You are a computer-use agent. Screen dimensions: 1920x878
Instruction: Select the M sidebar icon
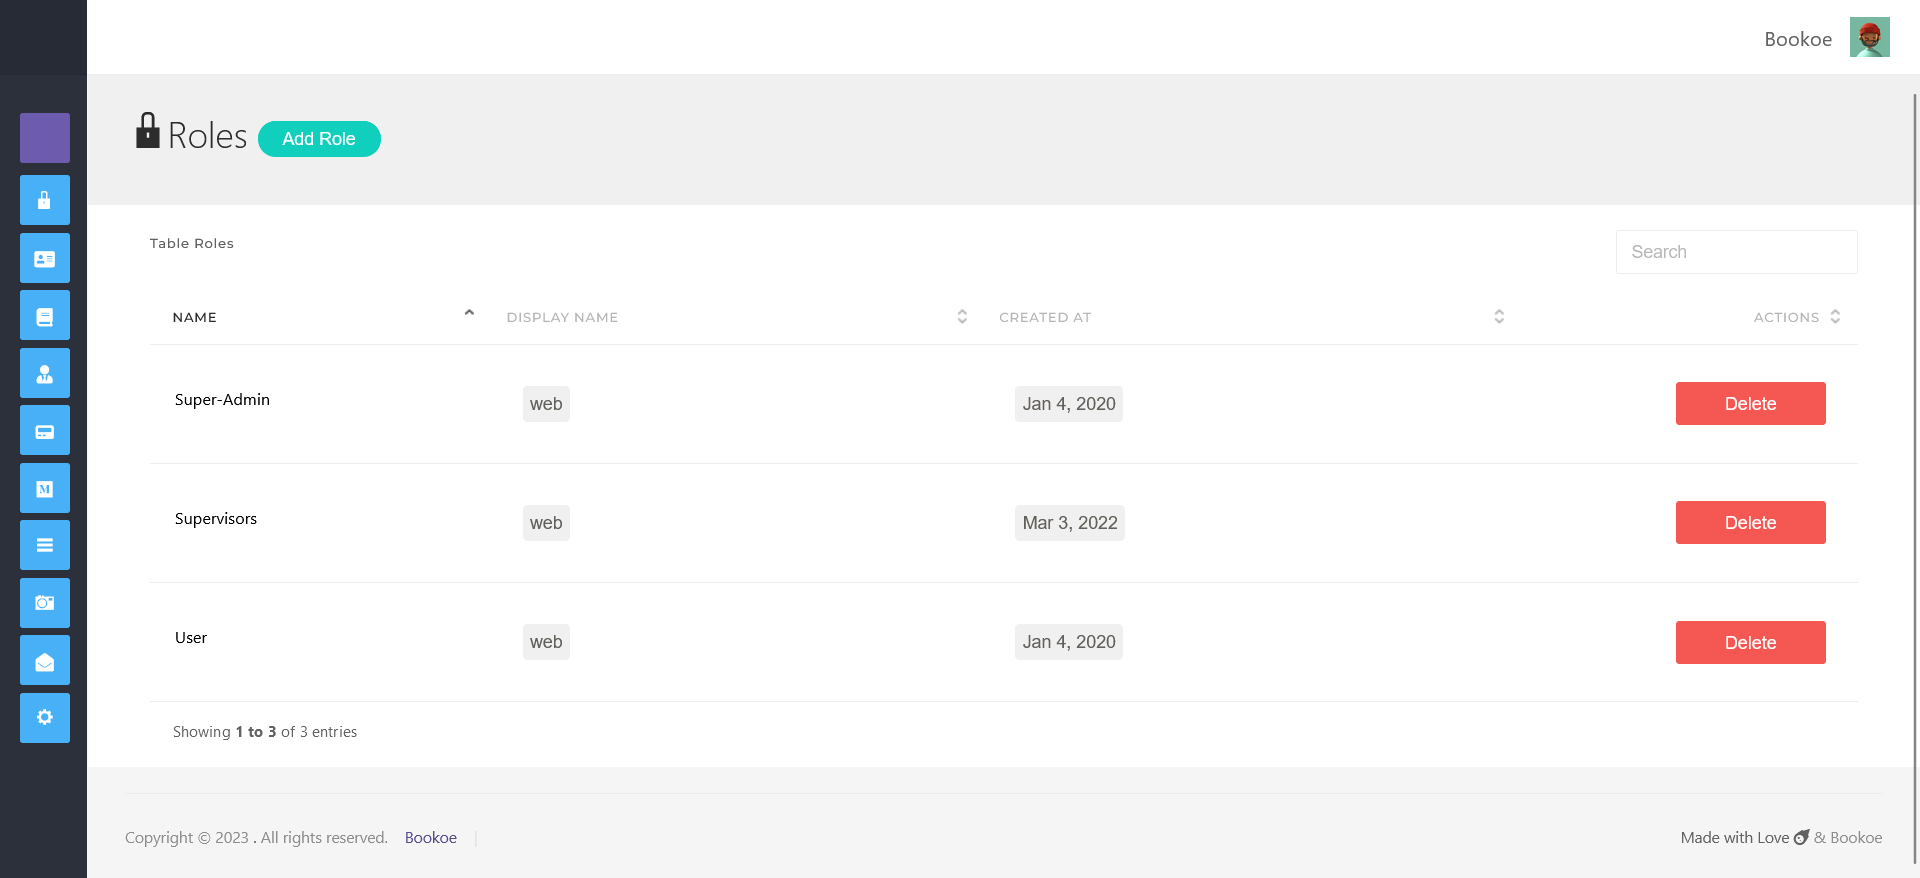[x=44, y=488]
